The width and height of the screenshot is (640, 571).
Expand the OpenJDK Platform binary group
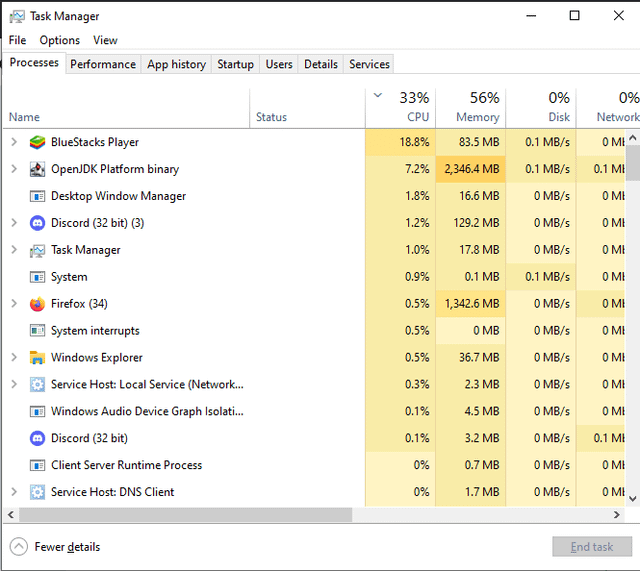point(14,169)
